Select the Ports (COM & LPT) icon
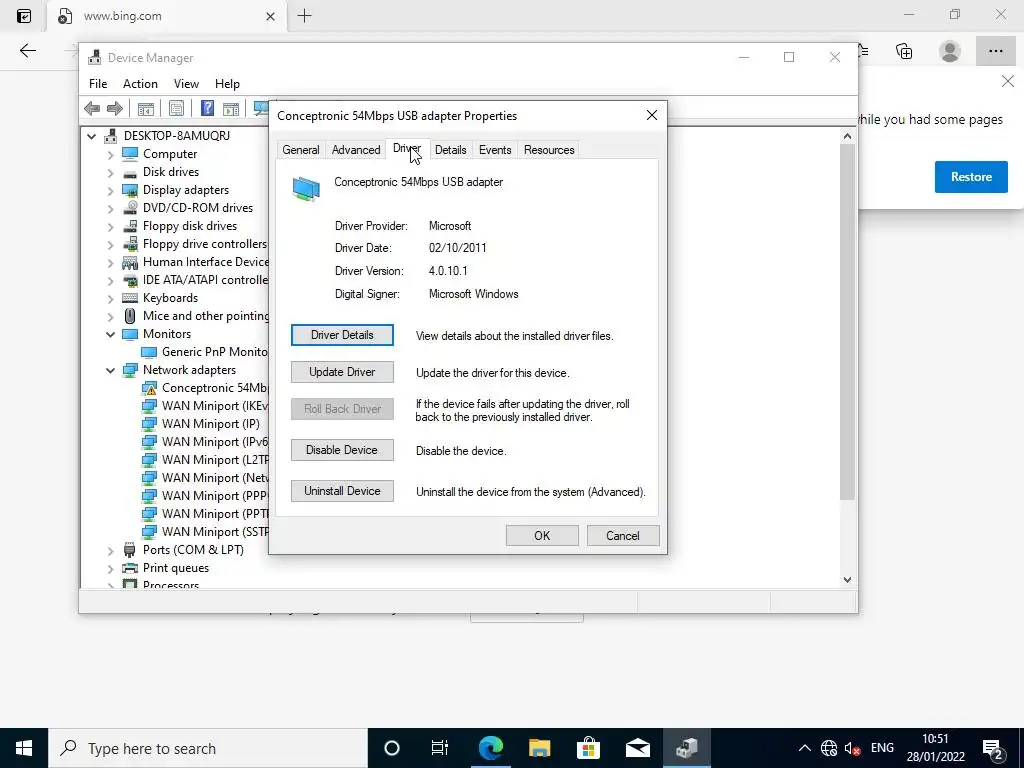 pyautogui.click(x=130, y=550)
